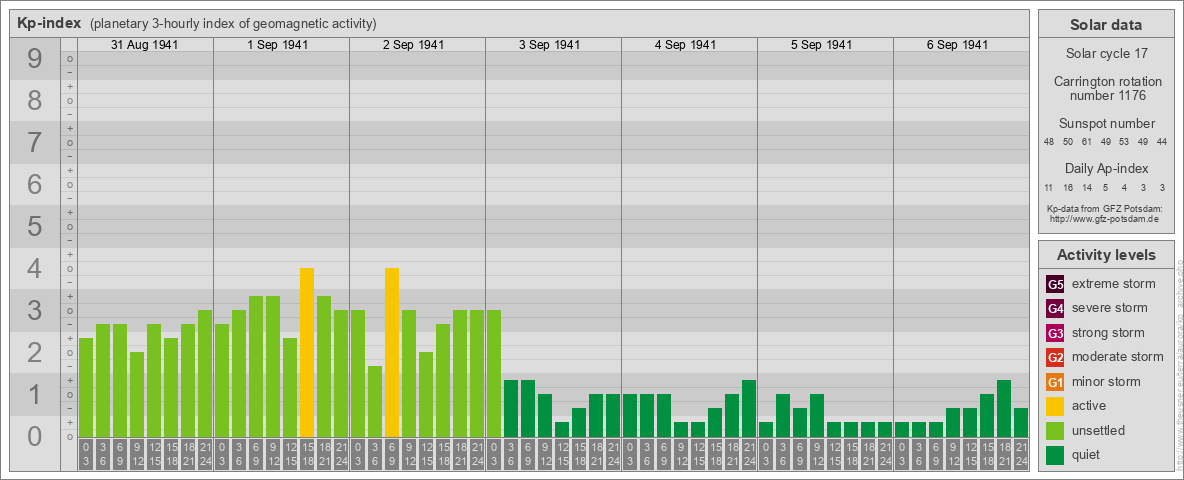Viewport: 1184px width, 480px height.
Task: Click the 18-21 bar on 6 Sep
Action: point(1004,408)
